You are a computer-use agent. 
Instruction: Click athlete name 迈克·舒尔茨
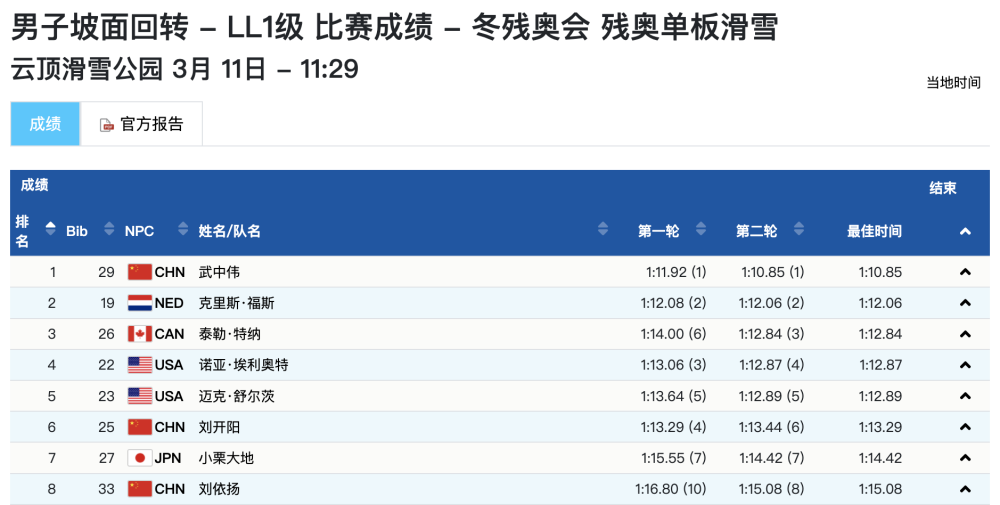click(236, 396)
